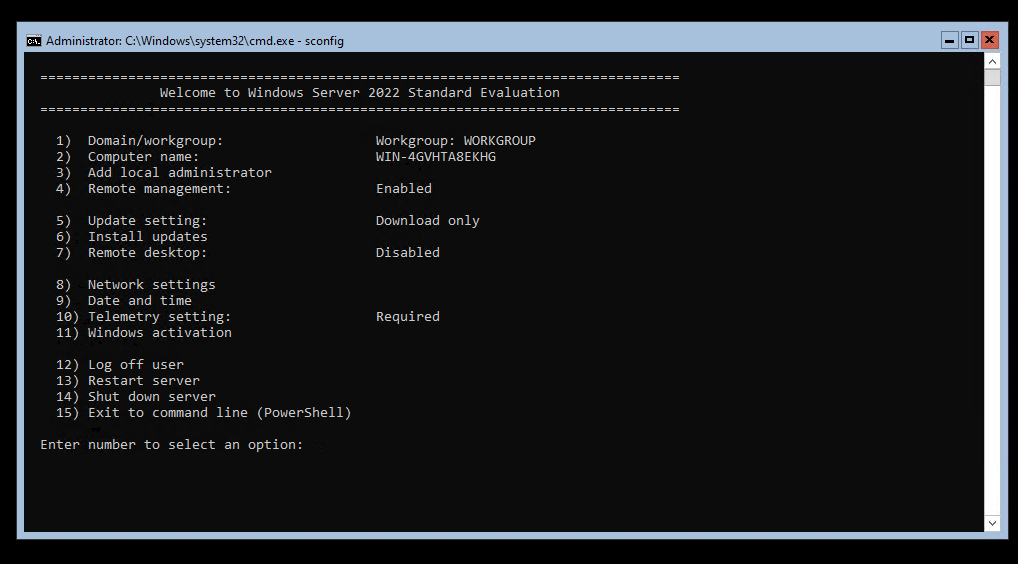The width and height of the screenshot is (1018, 564).
Task: Click the scrollbar up arrow
Action: tap(992, 62)
